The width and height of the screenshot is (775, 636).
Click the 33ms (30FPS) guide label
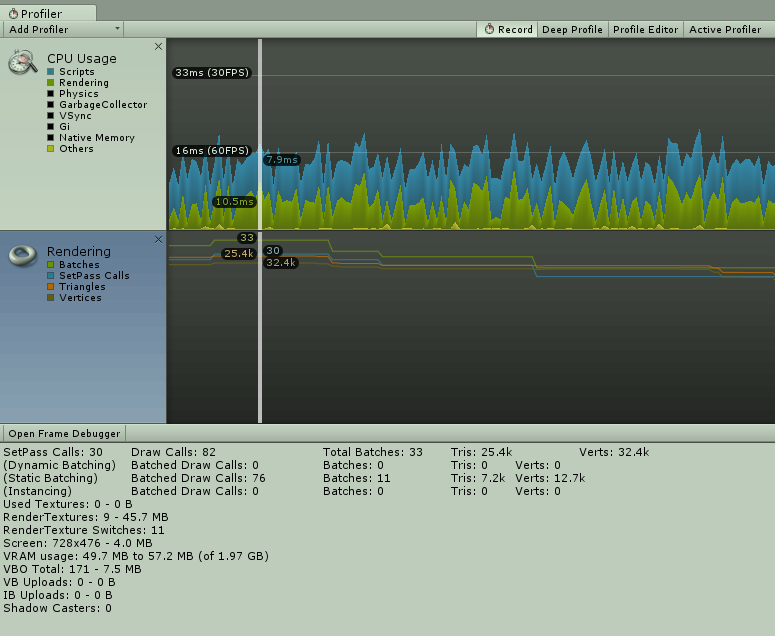click(212, 73)
